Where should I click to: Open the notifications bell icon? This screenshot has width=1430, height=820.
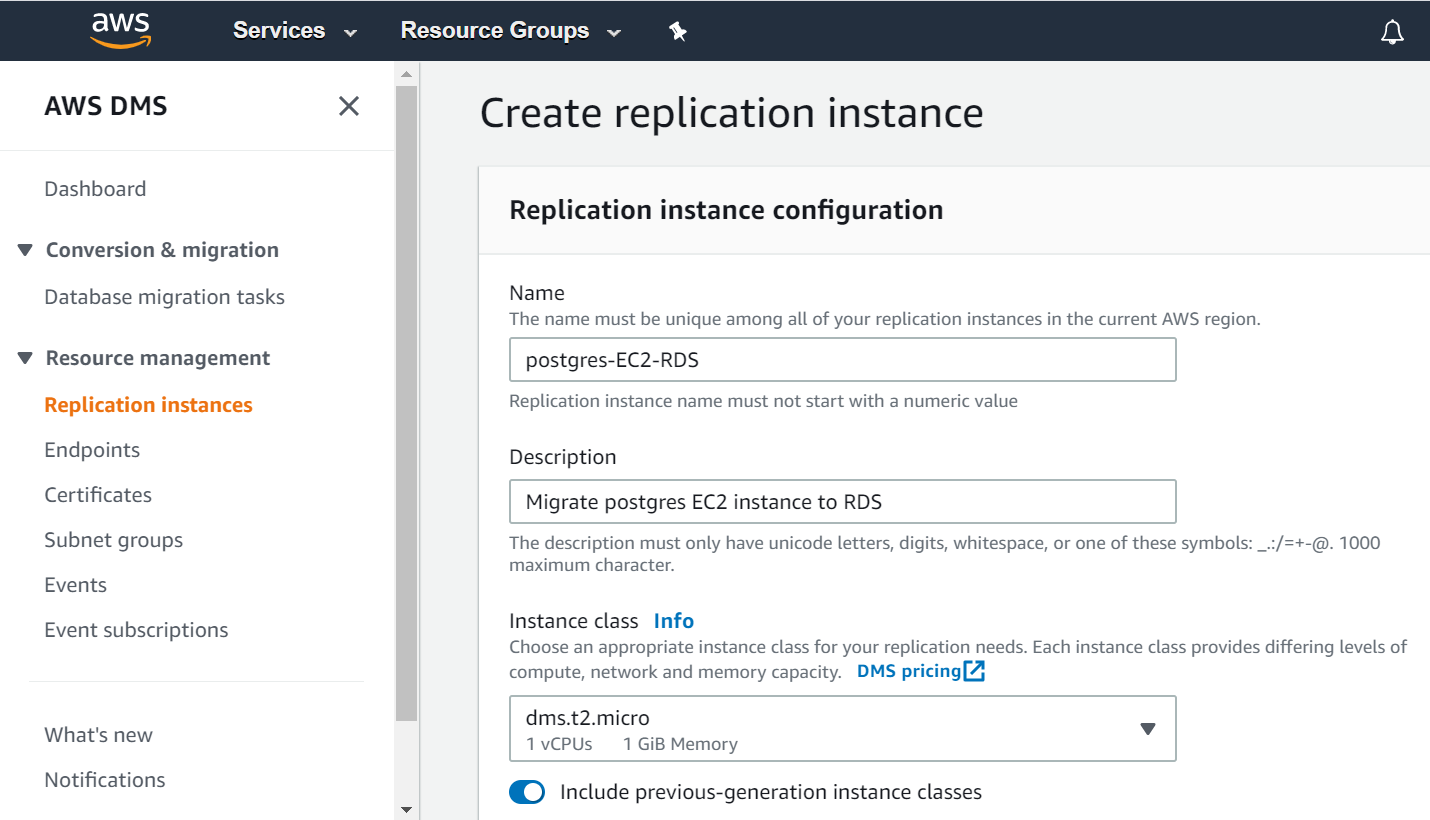[1391, 32]
